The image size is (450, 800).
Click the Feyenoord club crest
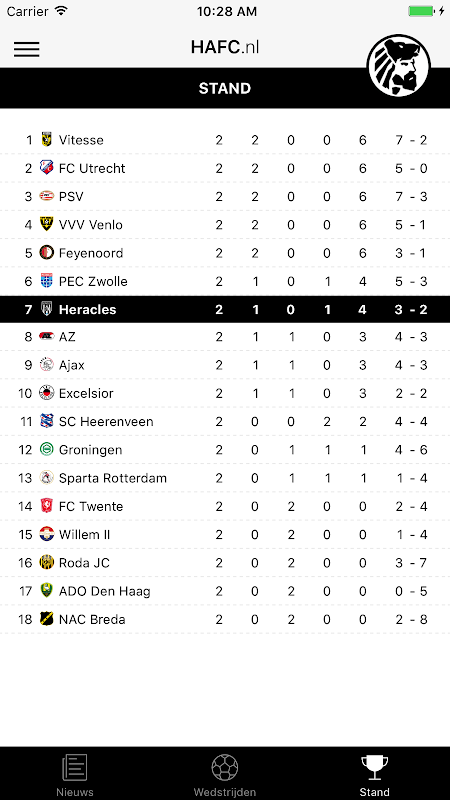pos(46,253)
